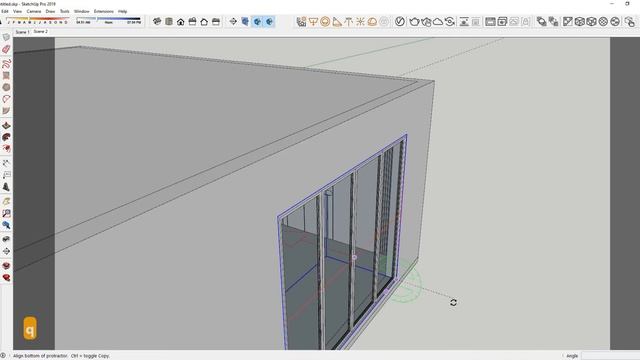The width and height of the screenshot is (640, 360).
Task: Click the Angle measurement input field
Action: click(x=610, y=356)
